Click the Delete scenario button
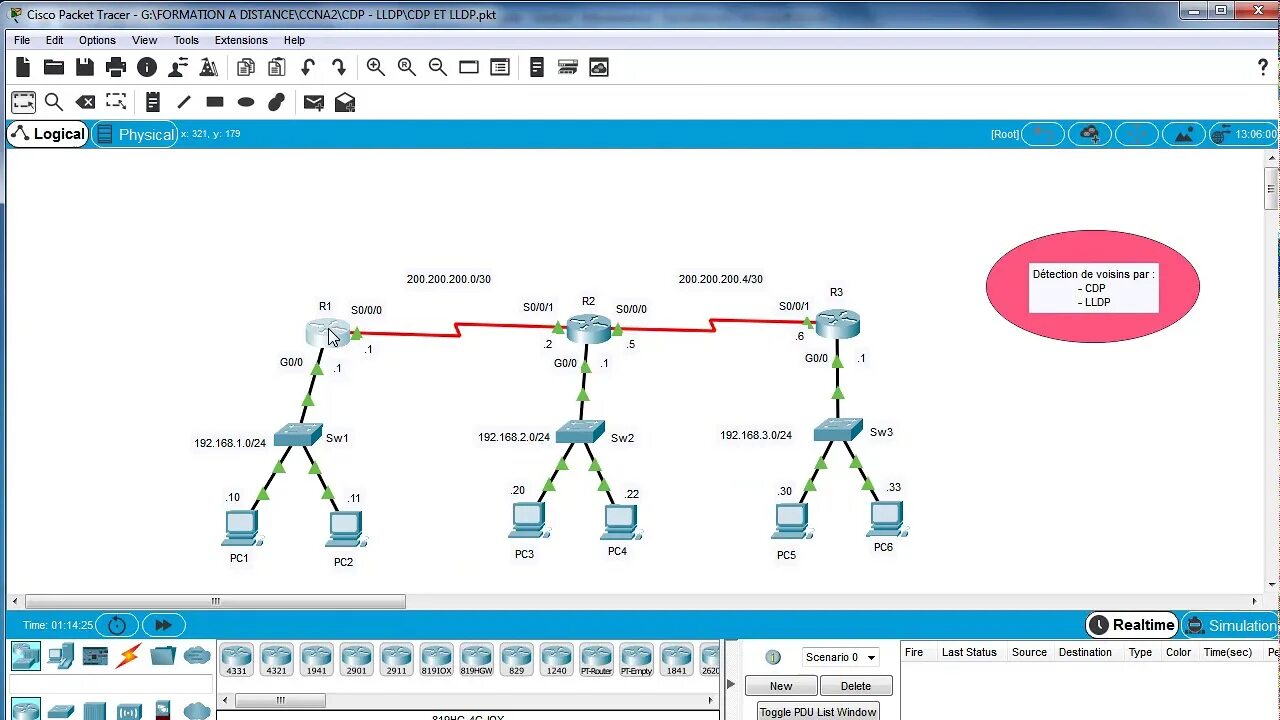 [x=856, y=686]
